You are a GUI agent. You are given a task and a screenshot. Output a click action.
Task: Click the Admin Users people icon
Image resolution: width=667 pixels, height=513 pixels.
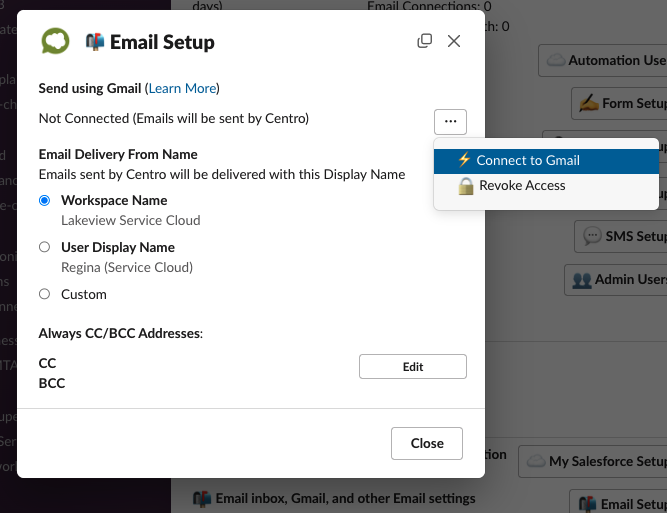(582, 280)
